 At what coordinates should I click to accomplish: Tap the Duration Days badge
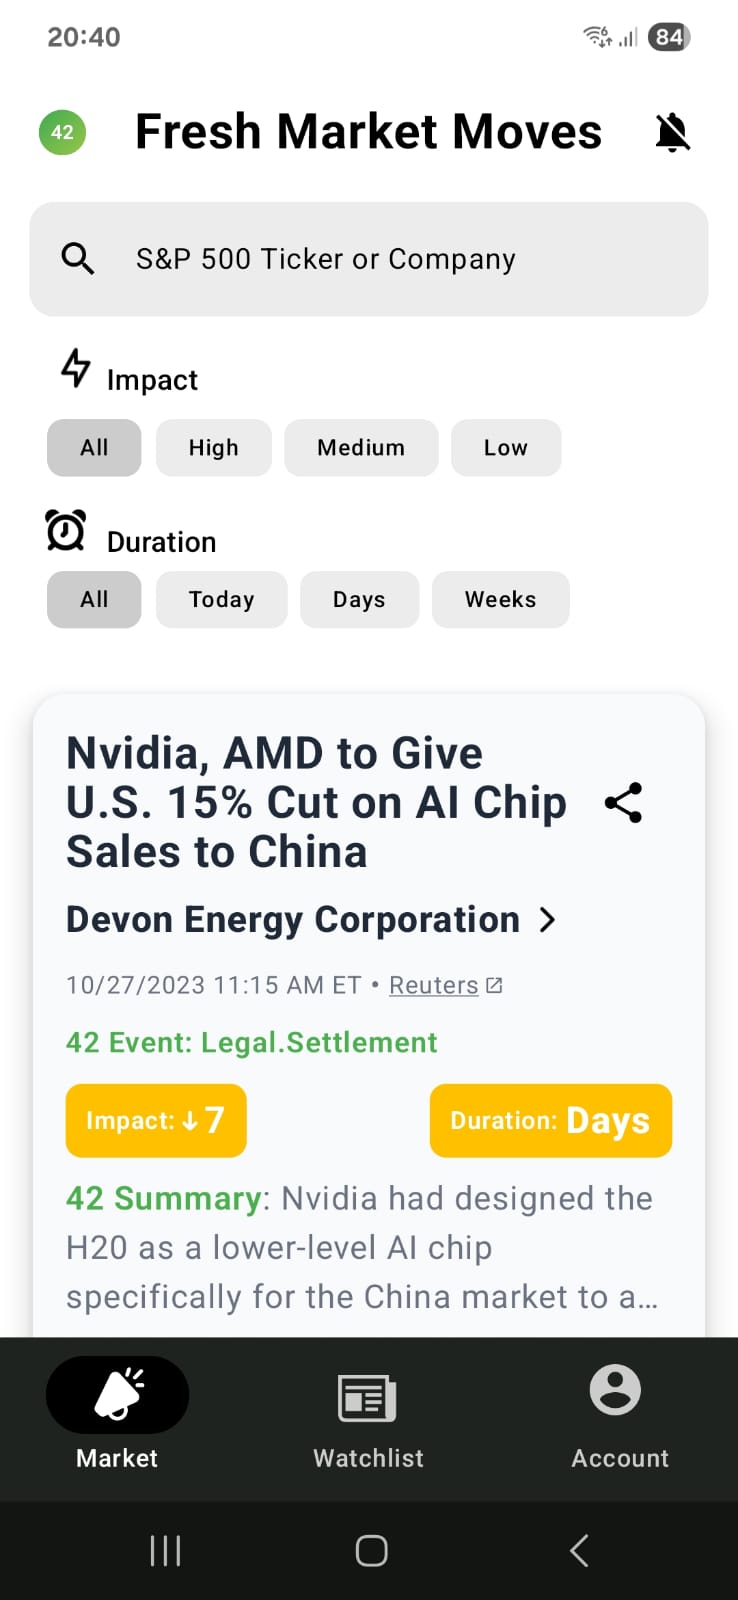point(550,1120)
